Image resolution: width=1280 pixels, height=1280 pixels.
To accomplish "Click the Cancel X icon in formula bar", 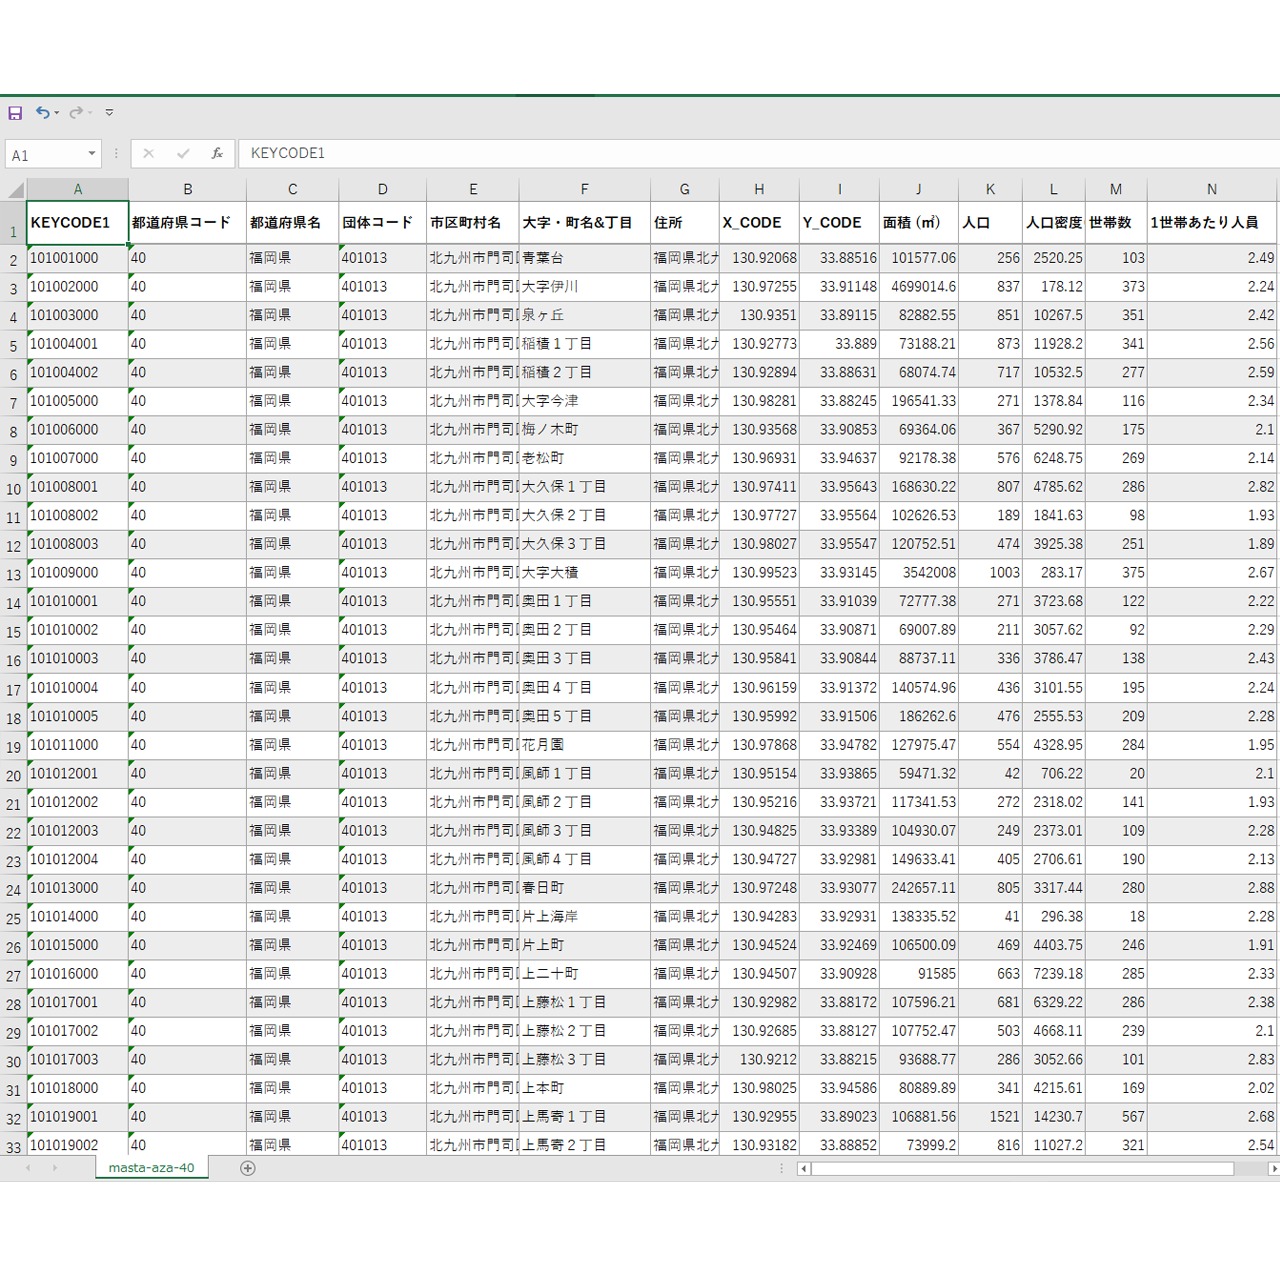I will [x=149, y=154].
